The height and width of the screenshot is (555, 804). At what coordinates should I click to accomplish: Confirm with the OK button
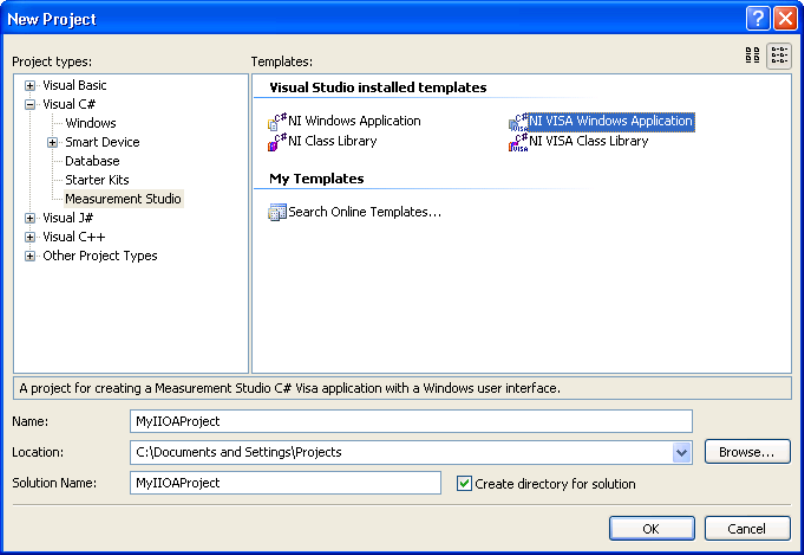coord(652,528)
